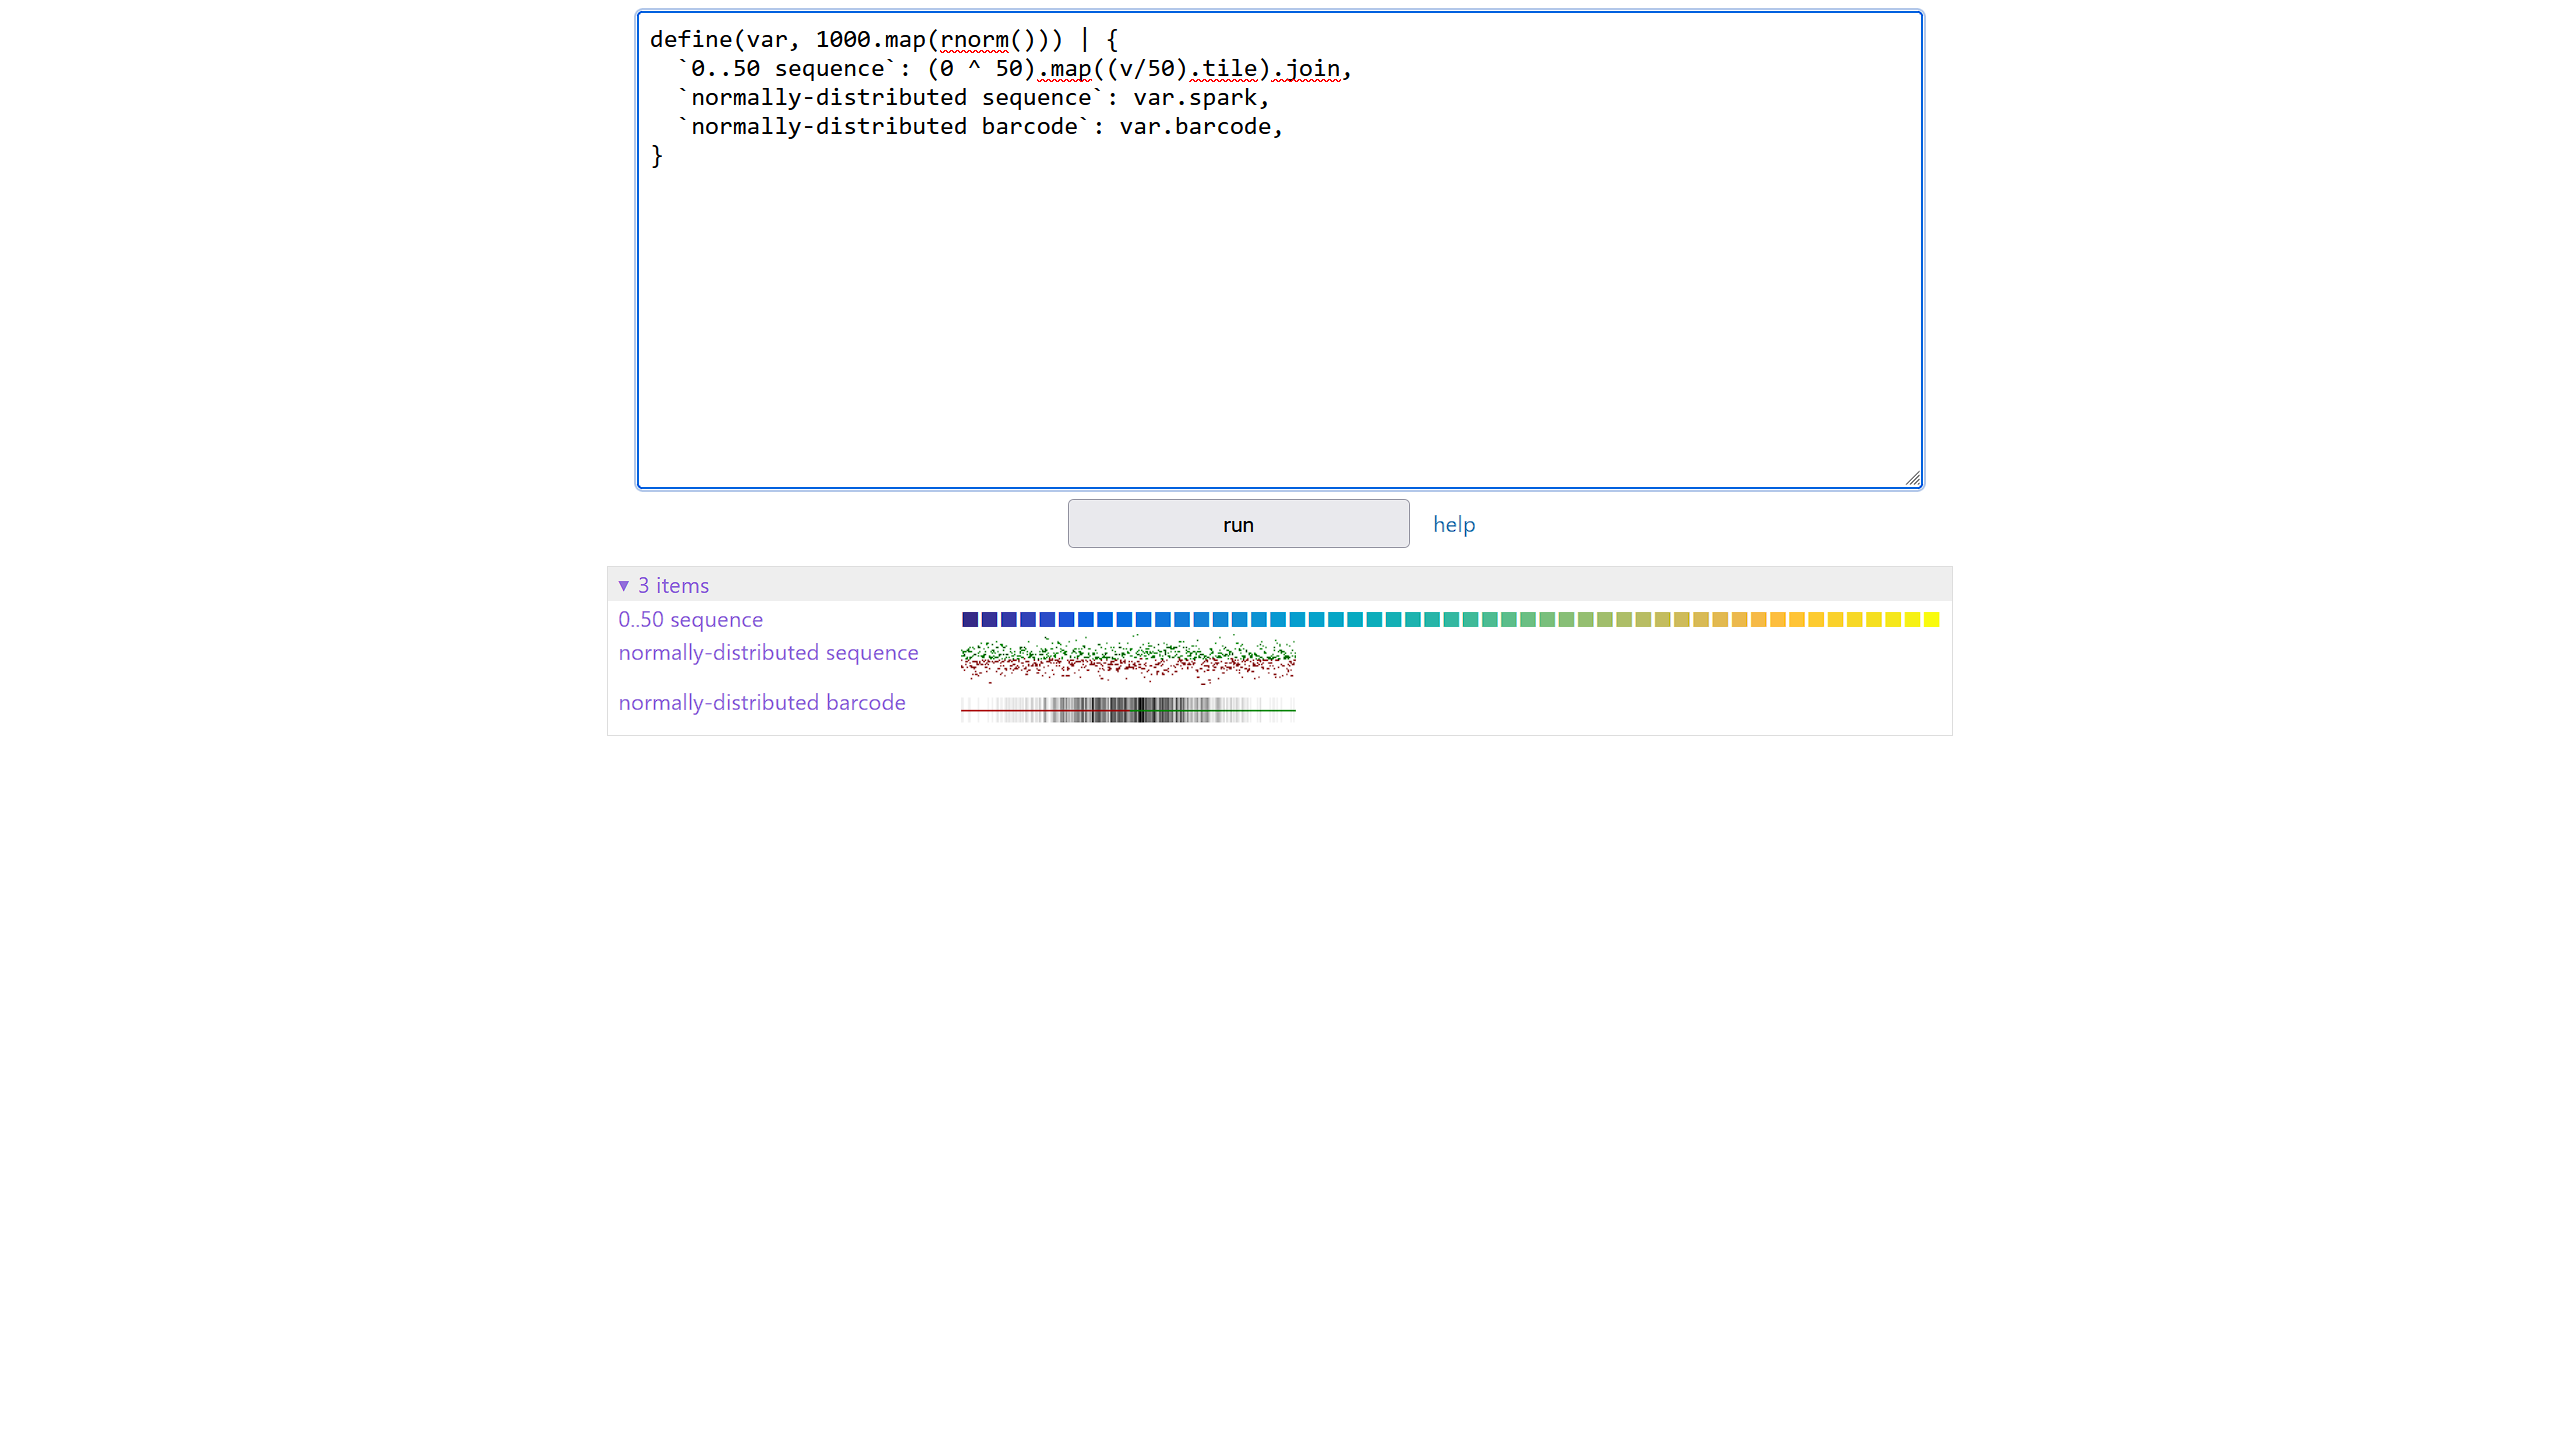This screenshot has width=2560, height=1440.
Task: Place cursor on the word "define"
Action: click(x=690, y=40)
